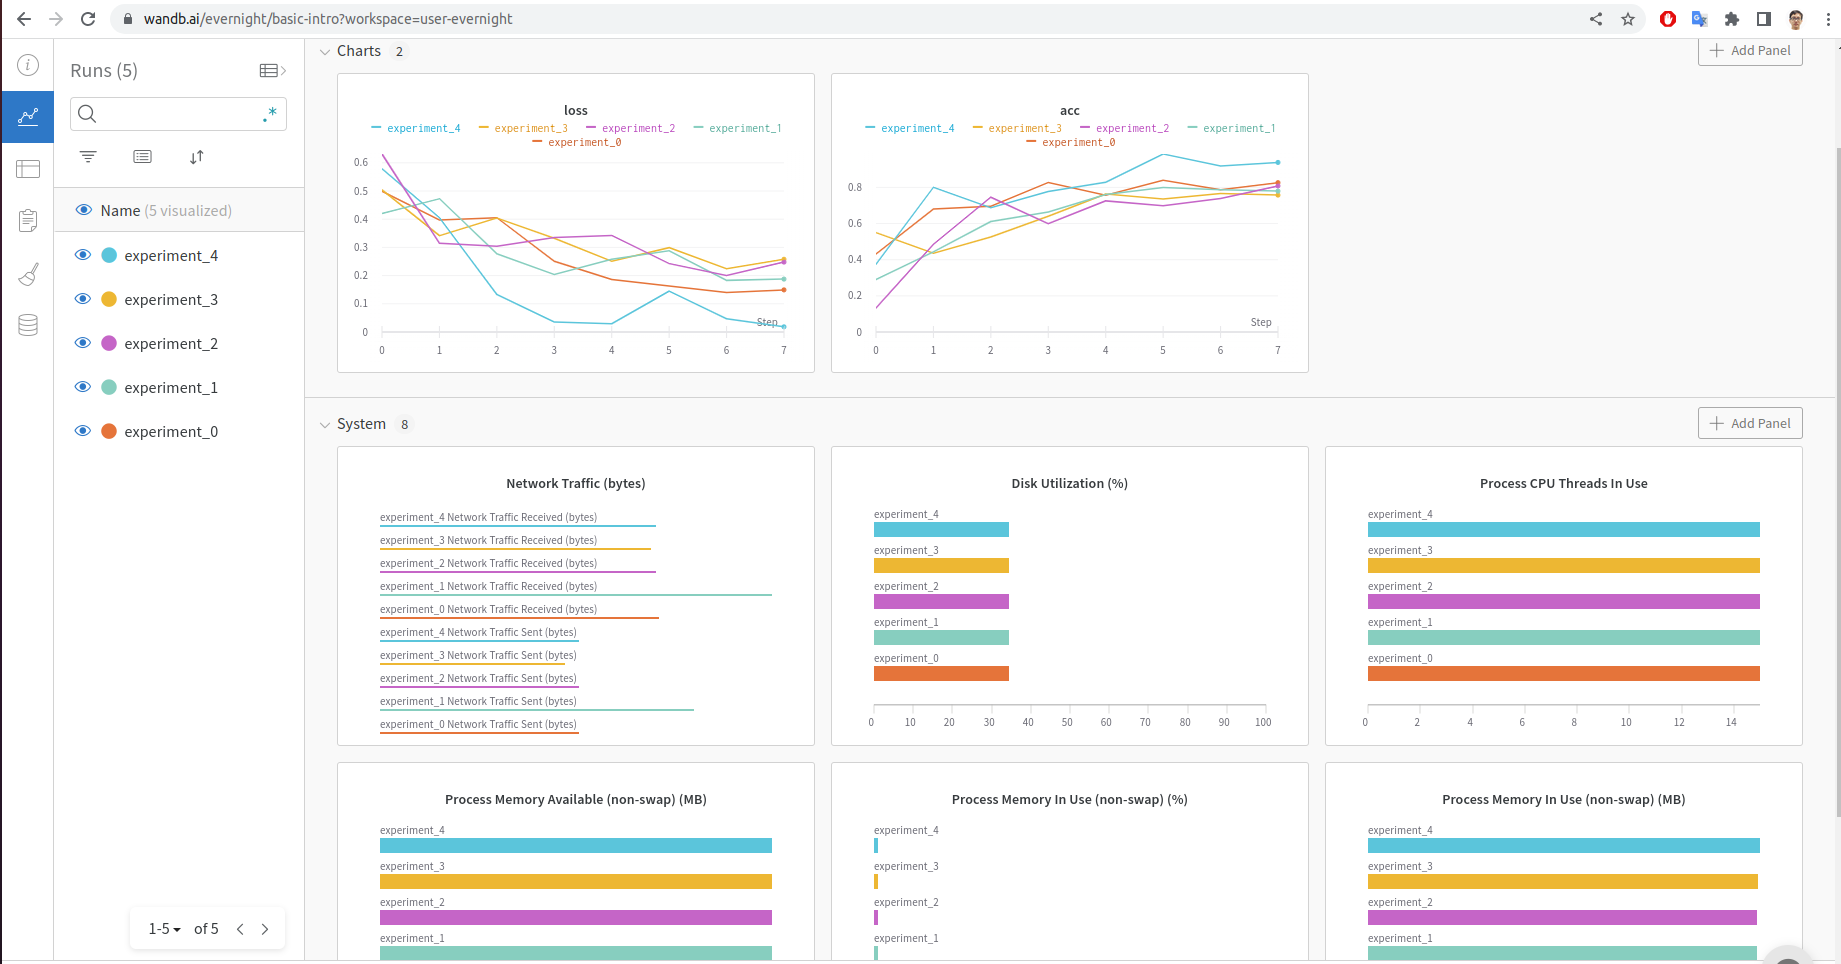1841x964 pixels.
Task: Toggle visibility of experiment_0 run
Action: tap(83, 431)
